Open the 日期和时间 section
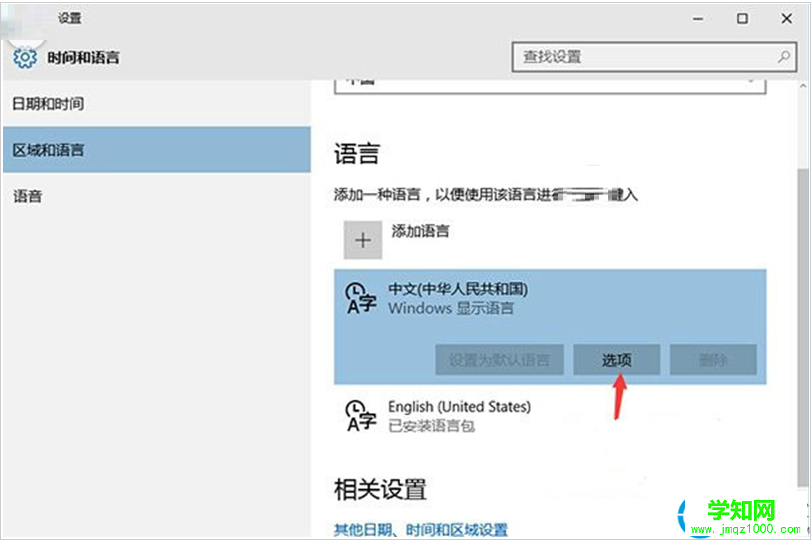This screenshot has height=541, width=812. [x=156, y=104]
